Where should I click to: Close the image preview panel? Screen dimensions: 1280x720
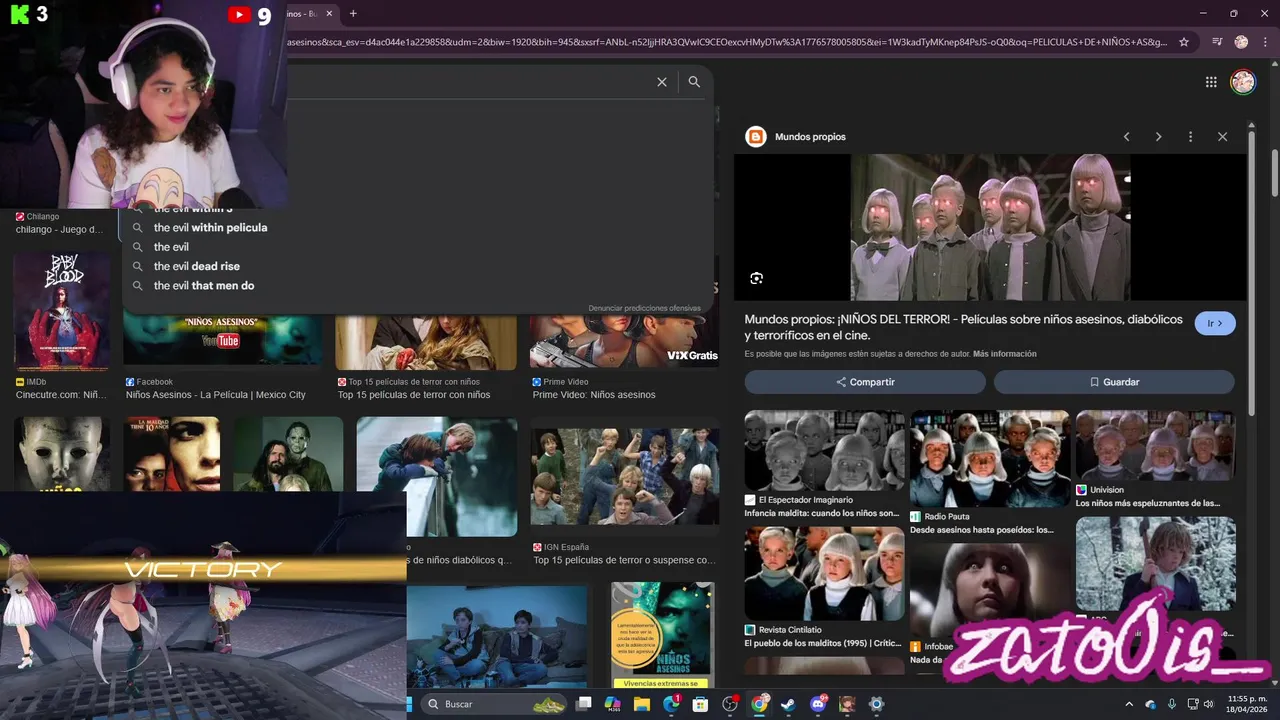click(1222, 137)
